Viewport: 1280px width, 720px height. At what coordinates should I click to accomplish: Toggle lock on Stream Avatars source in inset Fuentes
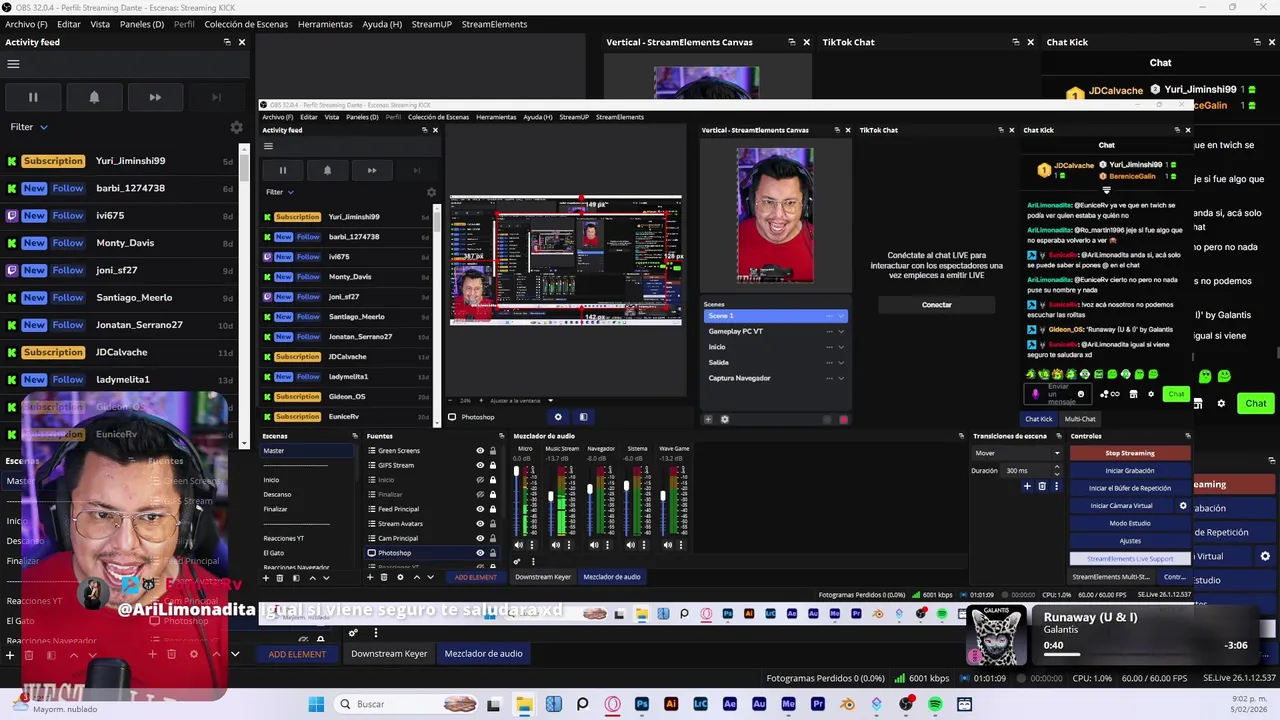[x=492, y=524]
